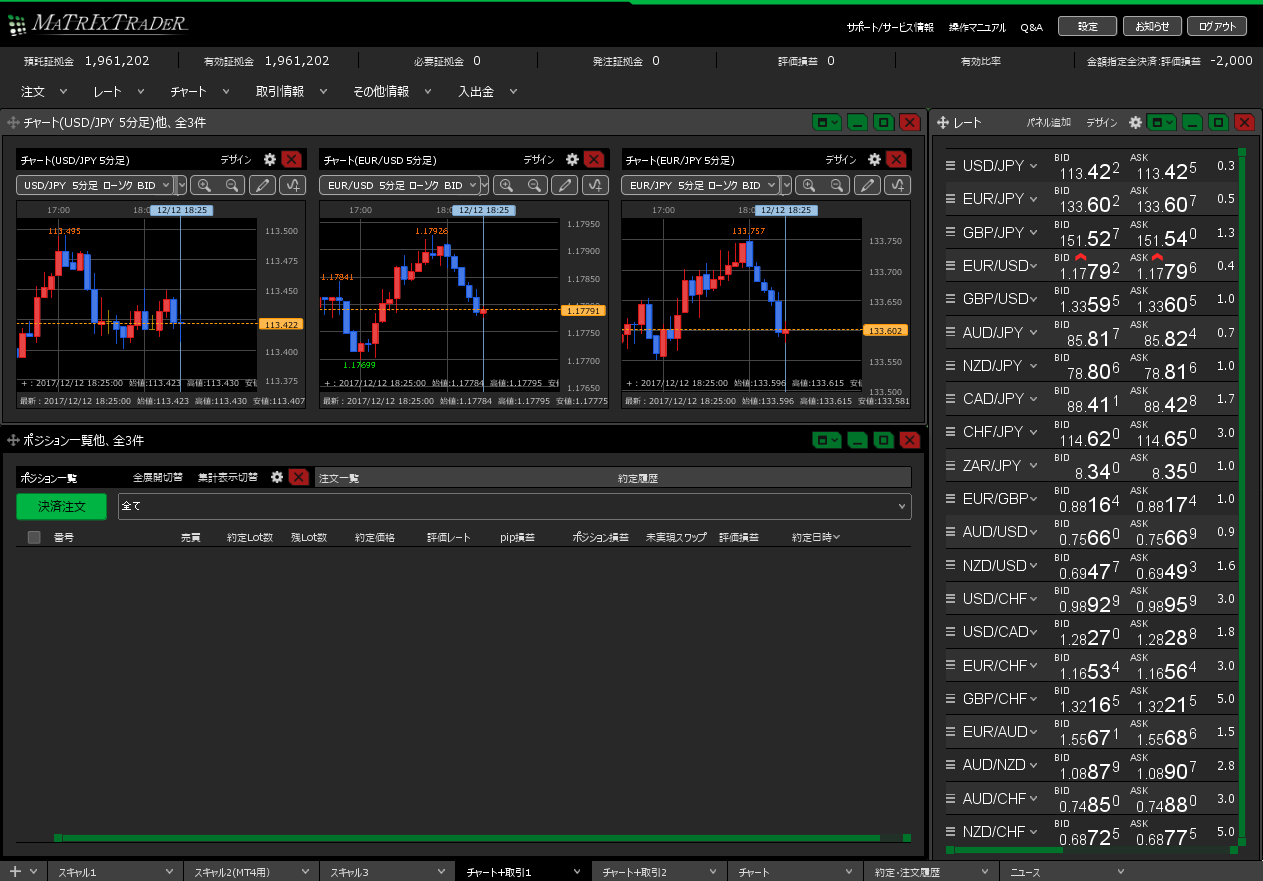Screen dimensions: 1263x881
Task: Switch to the 約定・注文履歴 workspace tab
Action: point(931,872)
